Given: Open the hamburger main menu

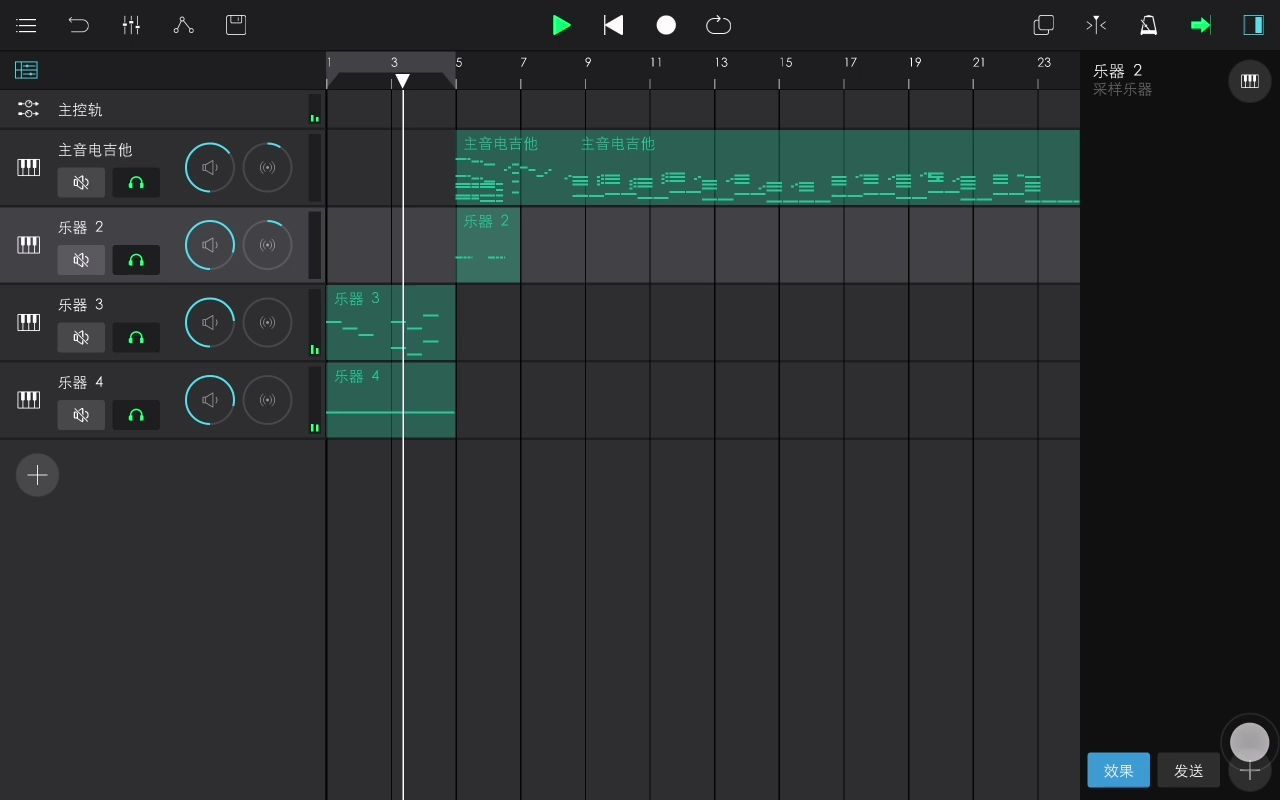Looking at the screenshot, I should tap(26, 25).
